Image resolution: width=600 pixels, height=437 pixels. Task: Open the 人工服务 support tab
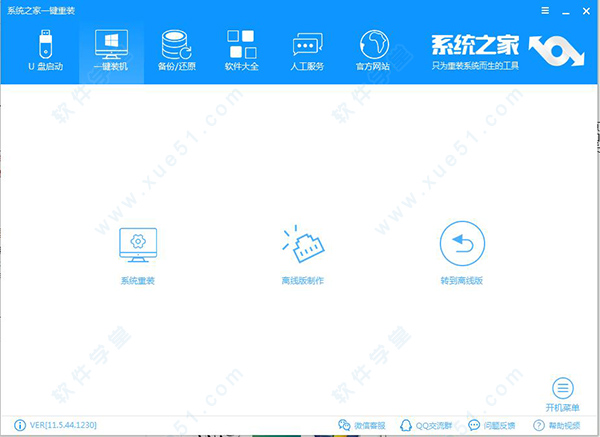pos(307,50)
